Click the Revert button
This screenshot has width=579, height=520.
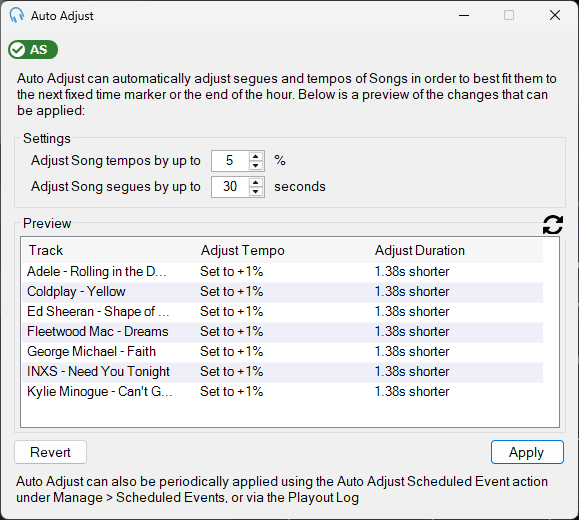[51, 452]
